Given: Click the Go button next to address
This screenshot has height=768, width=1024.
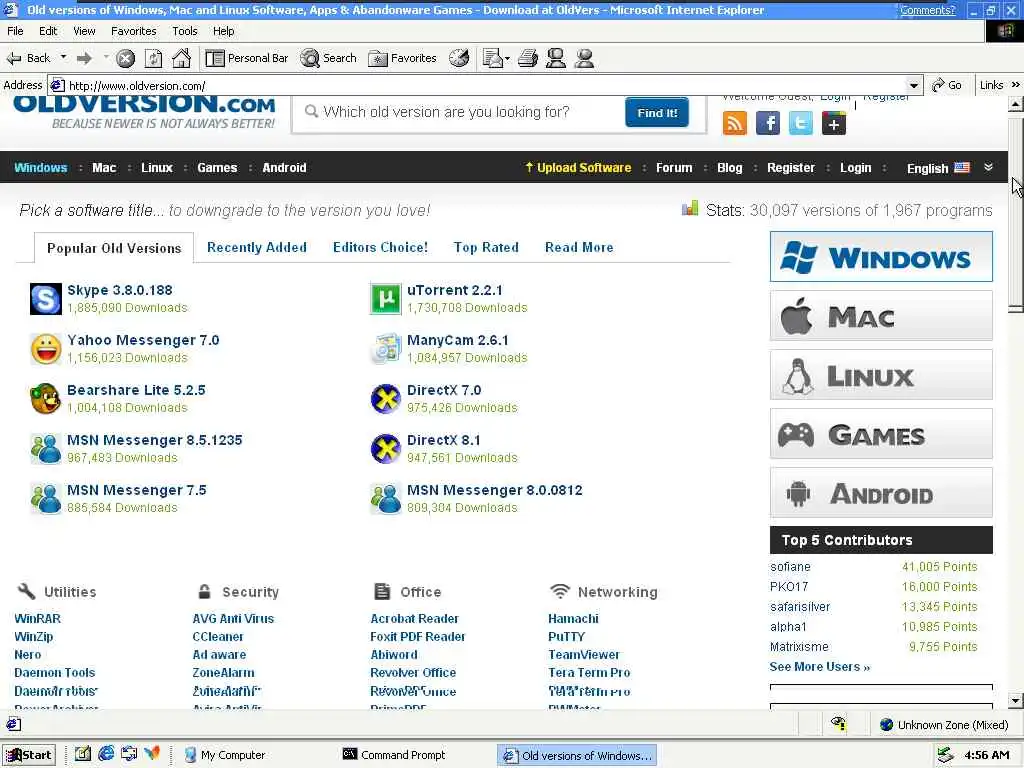Looking at the screenshot, I should (947, 85).
